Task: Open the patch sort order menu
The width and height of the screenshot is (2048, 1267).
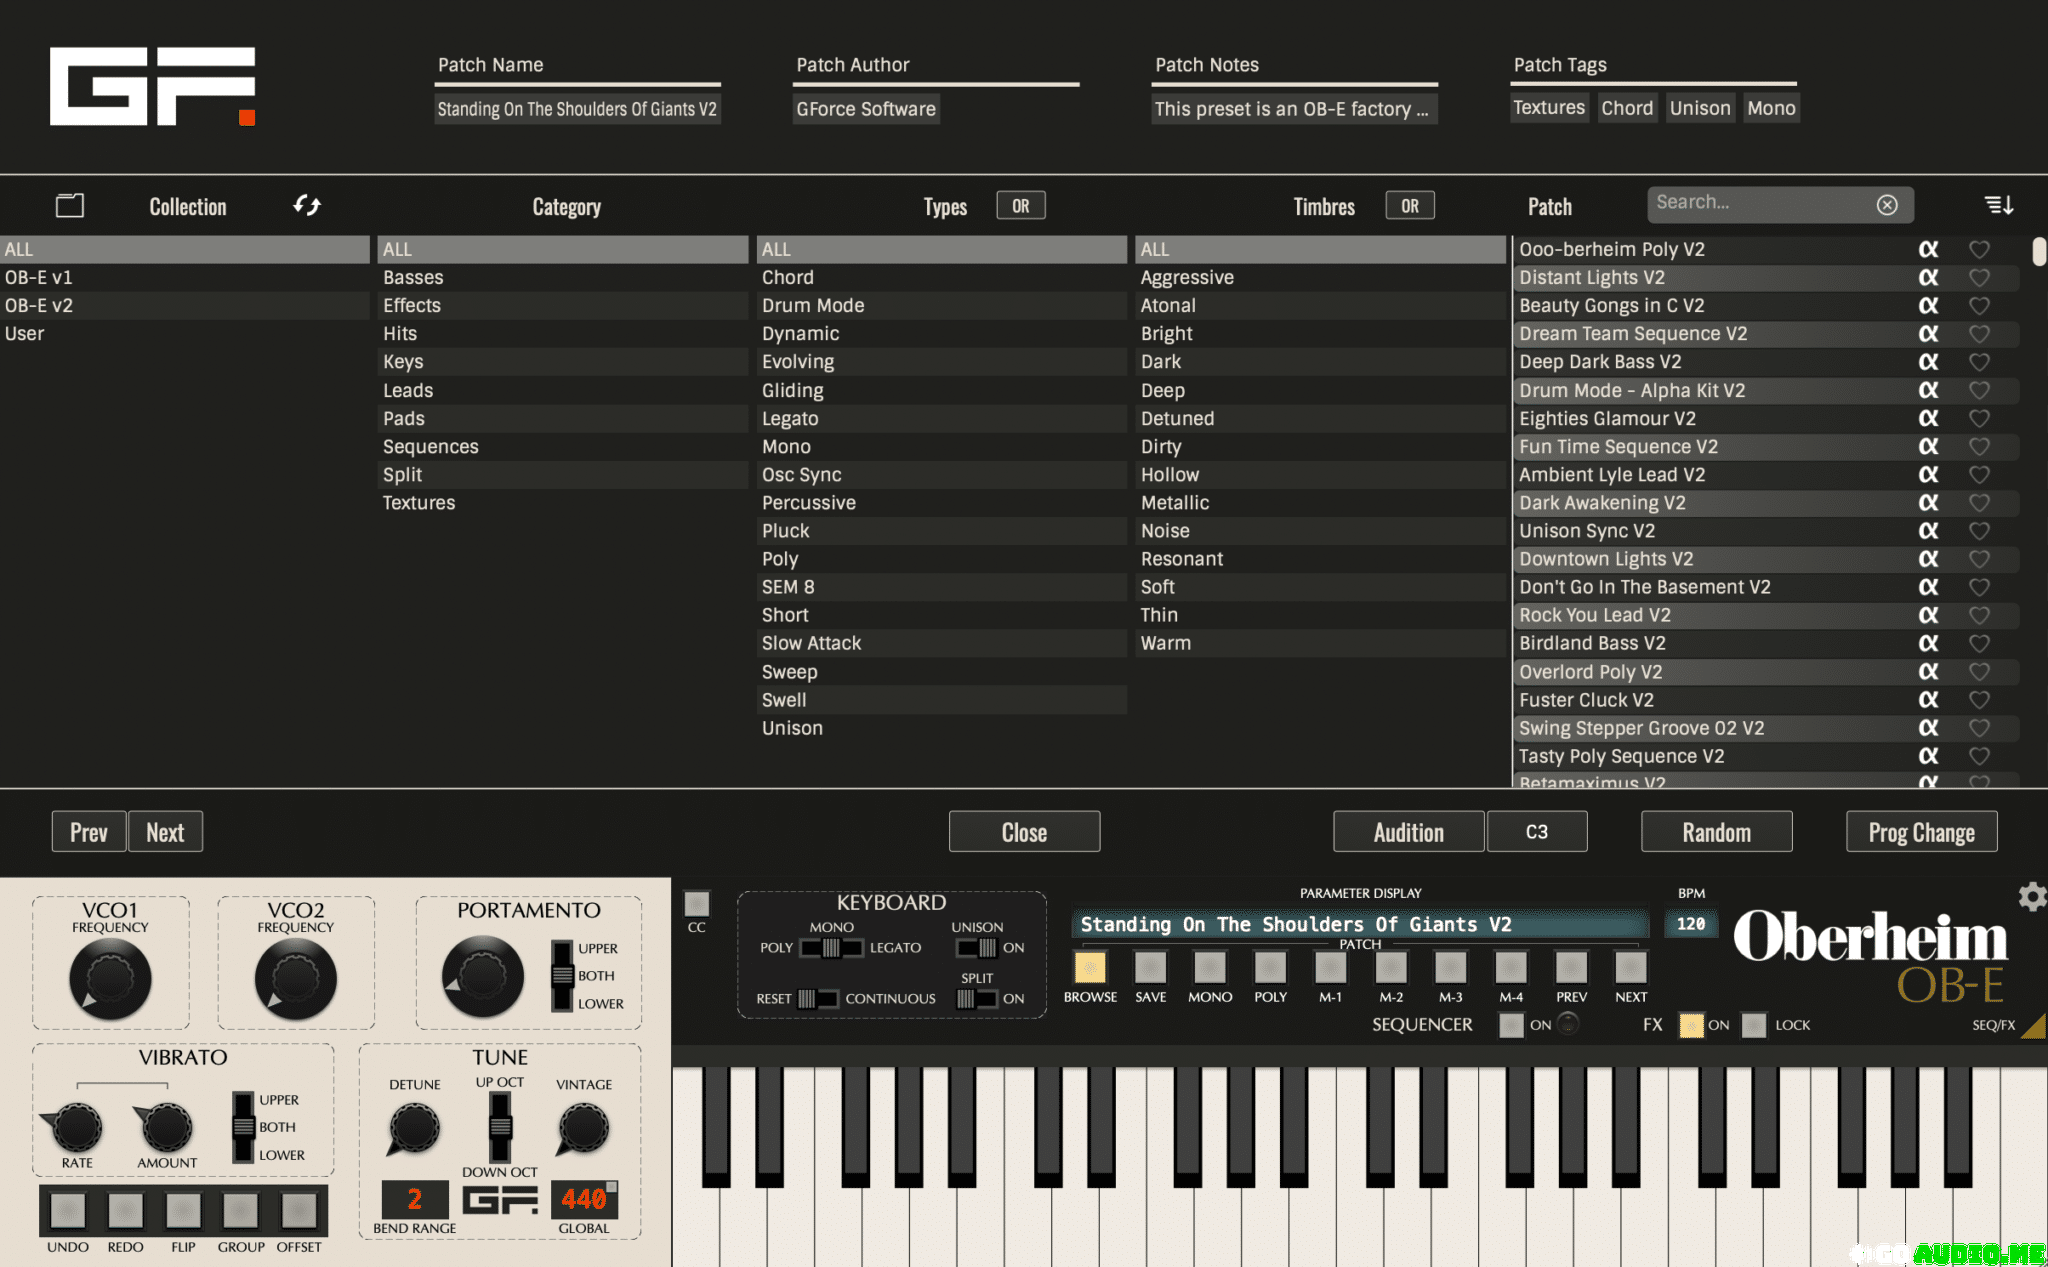Action: 1998,205
